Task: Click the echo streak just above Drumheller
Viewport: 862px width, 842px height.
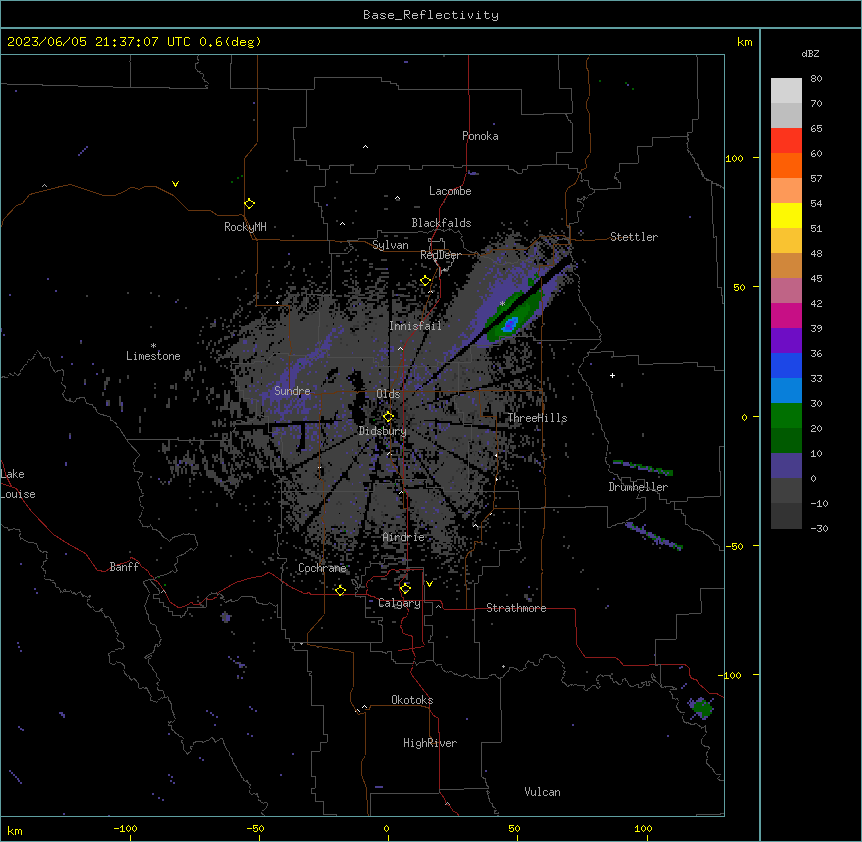Action: coord(643,468)
